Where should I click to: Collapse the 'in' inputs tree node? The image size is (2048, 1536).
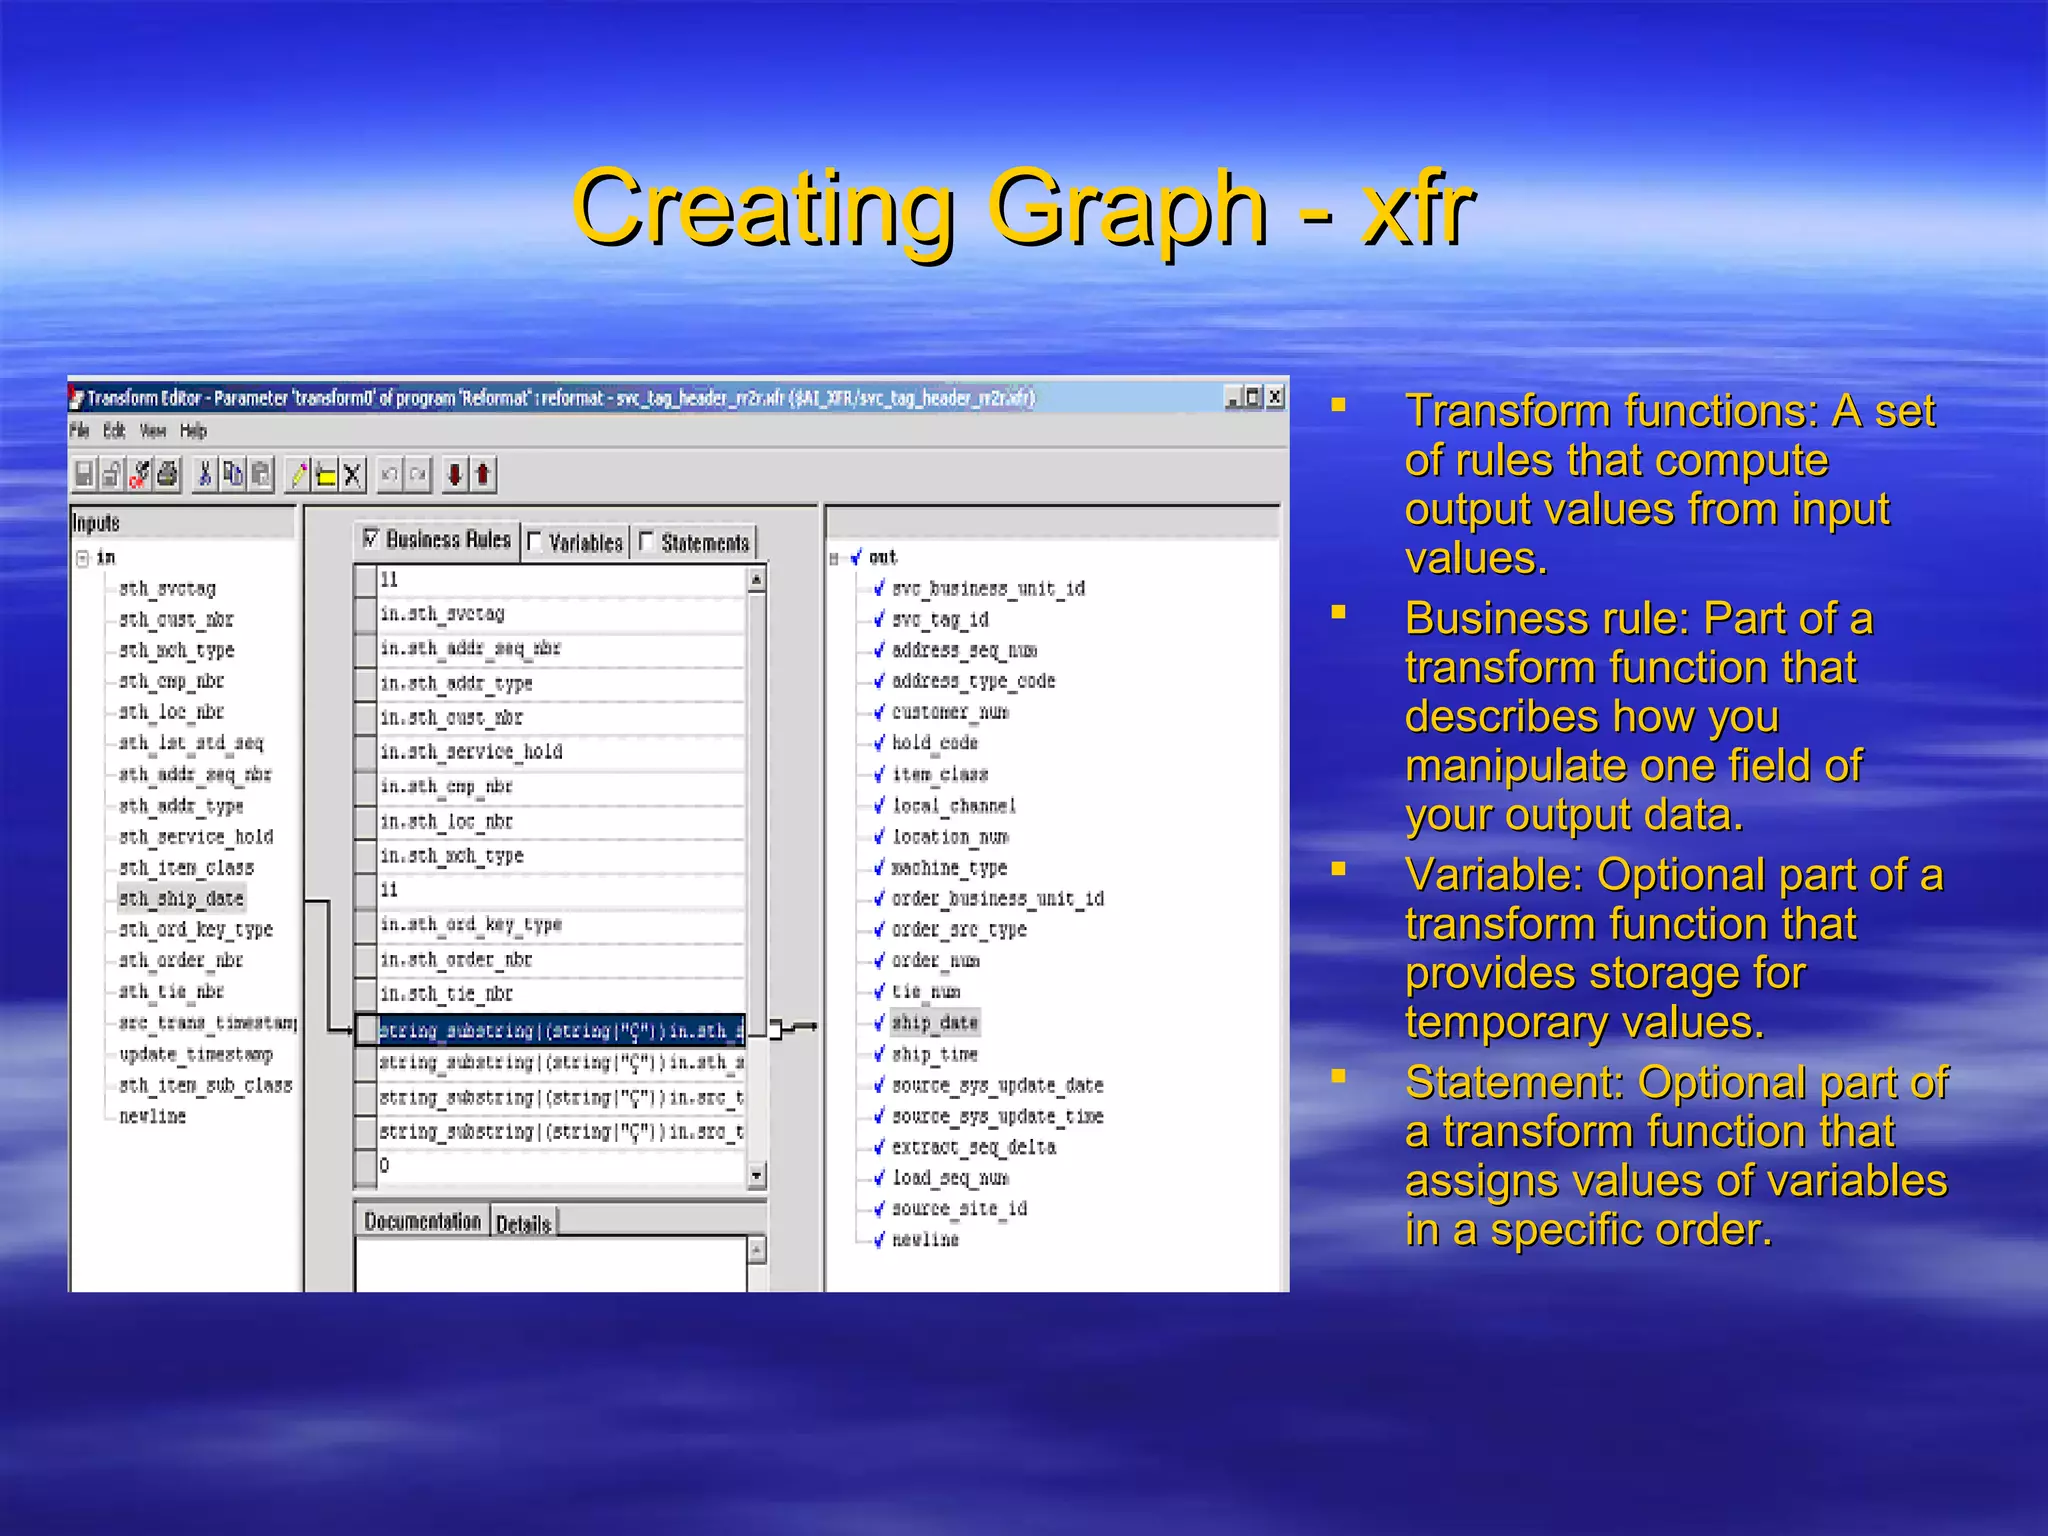point(83,558)
